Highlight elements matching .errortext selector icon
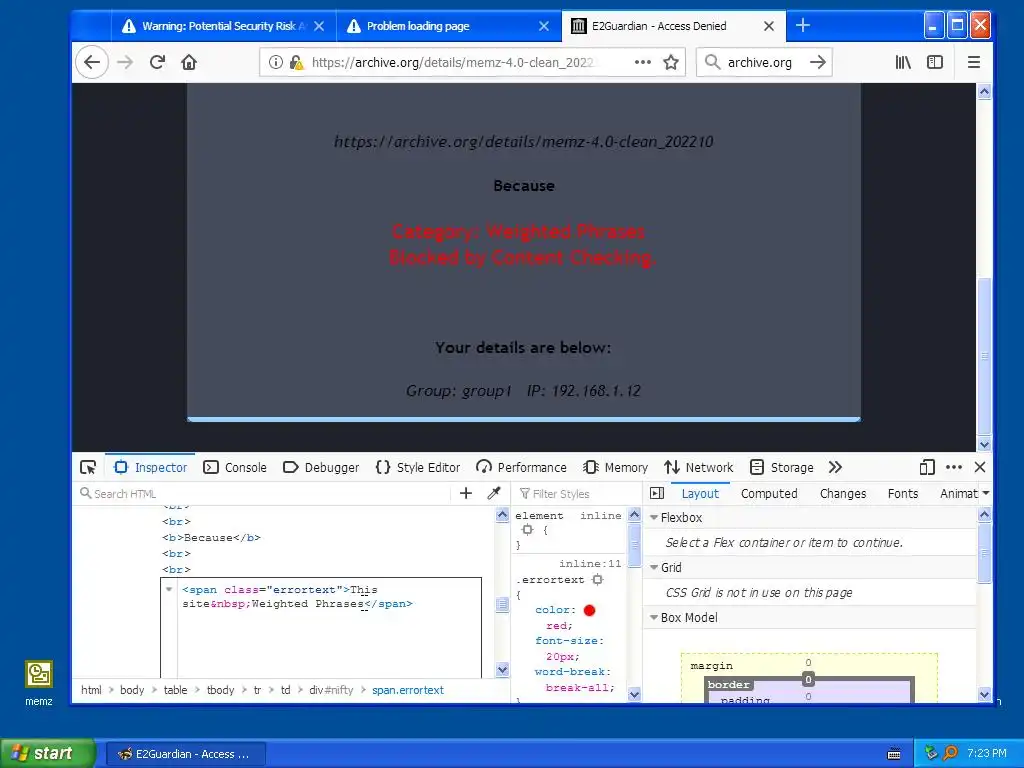The height and width of the screenshot is (768, 1024). [x=598, y=580]
